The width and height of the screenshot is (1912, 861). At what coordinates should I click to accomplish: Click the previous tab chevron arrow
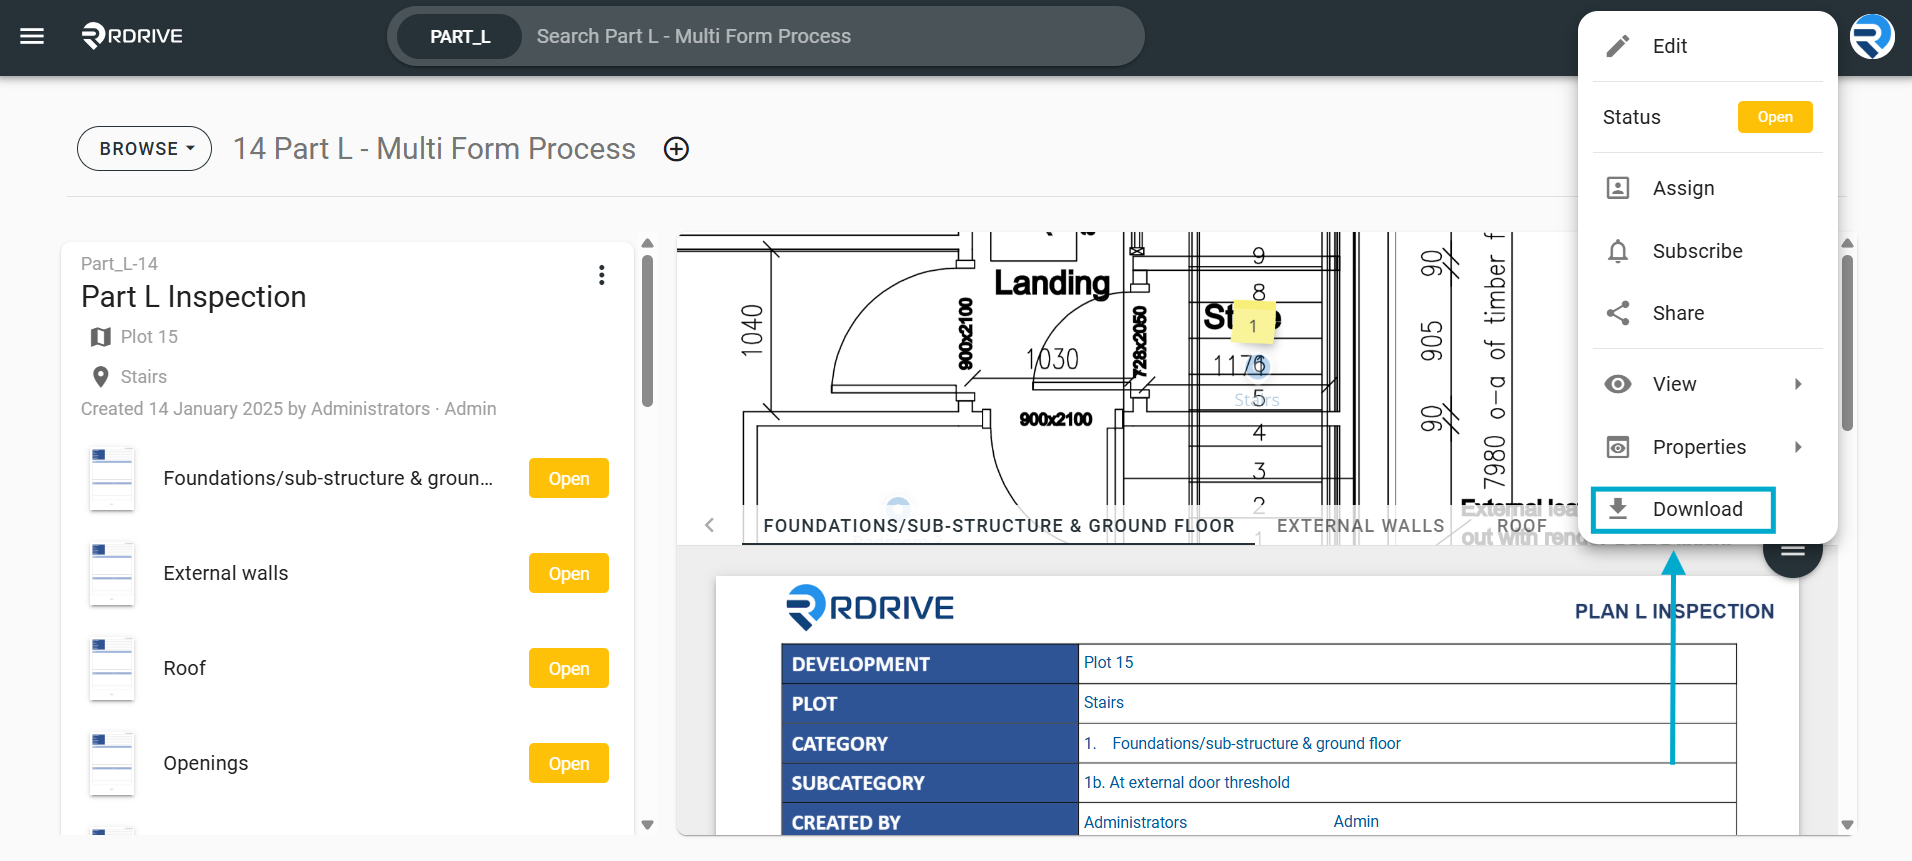pos(709,525)
